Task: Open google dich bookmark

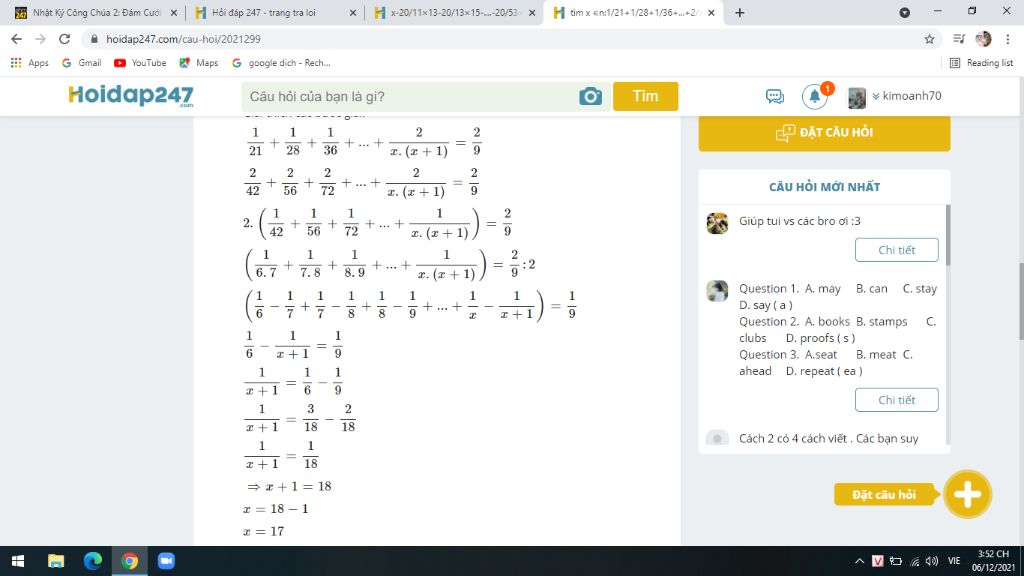Action: point(281,63)
